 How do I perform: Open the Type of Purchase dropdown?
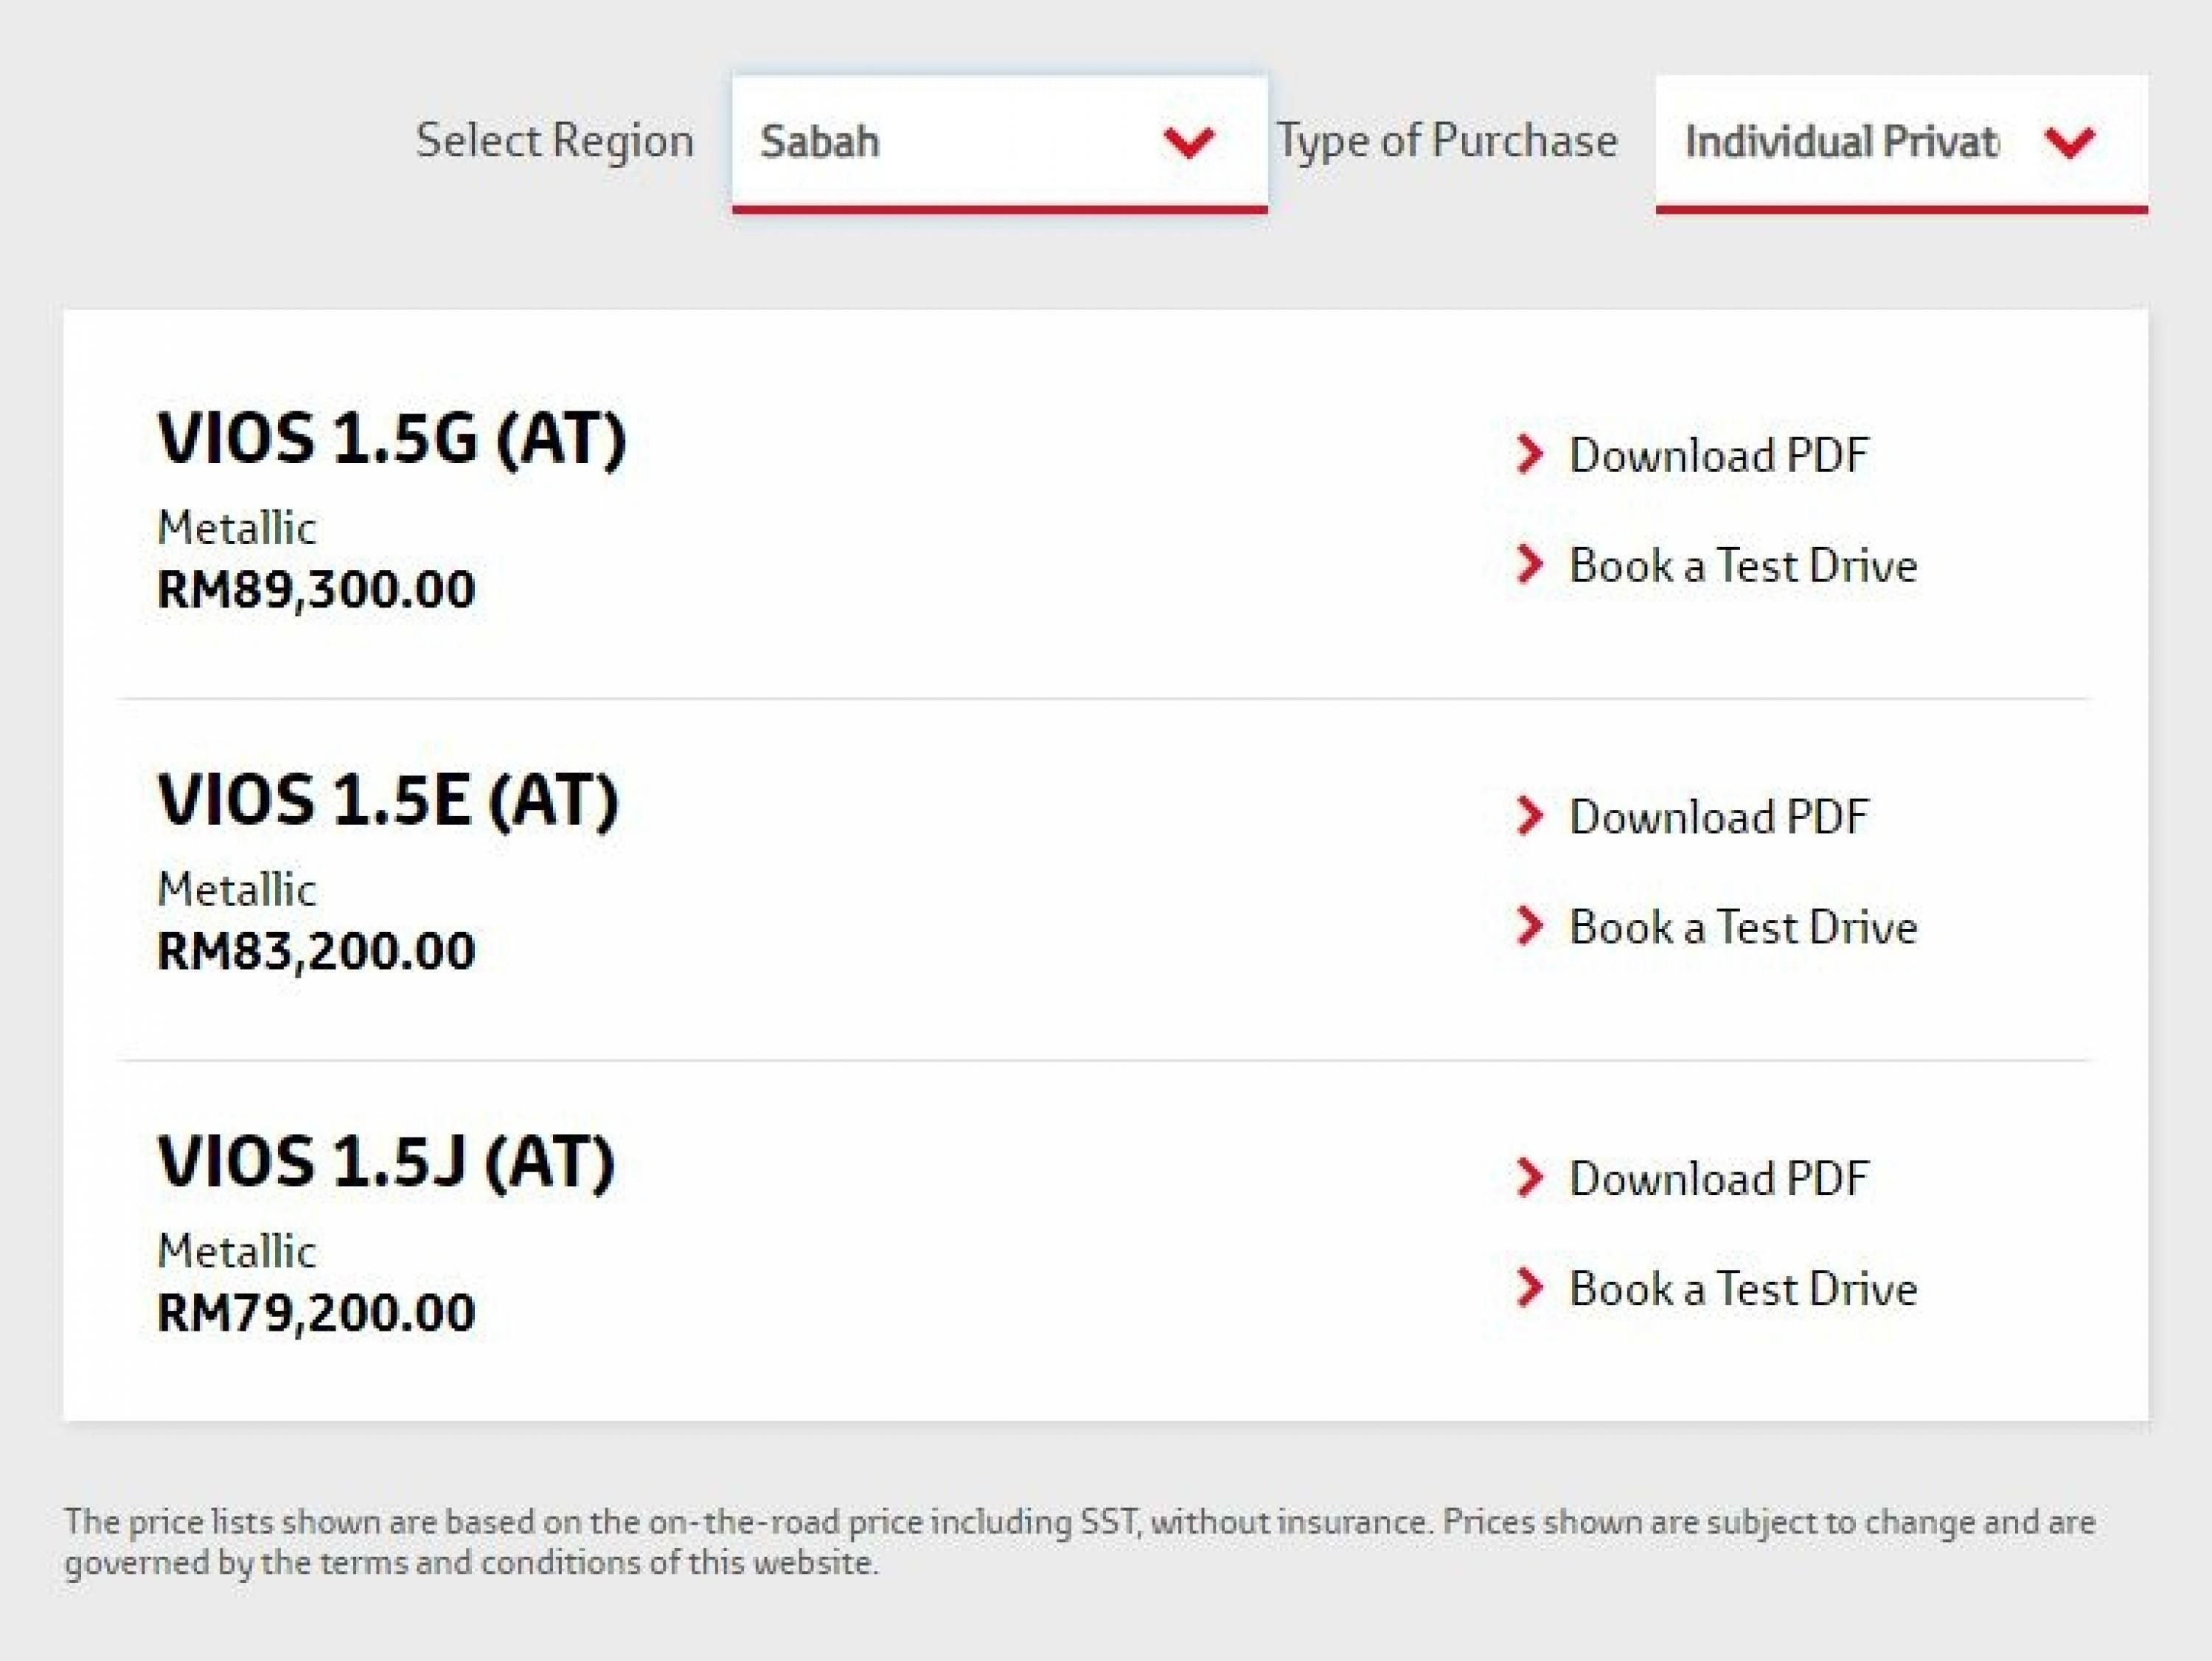point(1901,143)
